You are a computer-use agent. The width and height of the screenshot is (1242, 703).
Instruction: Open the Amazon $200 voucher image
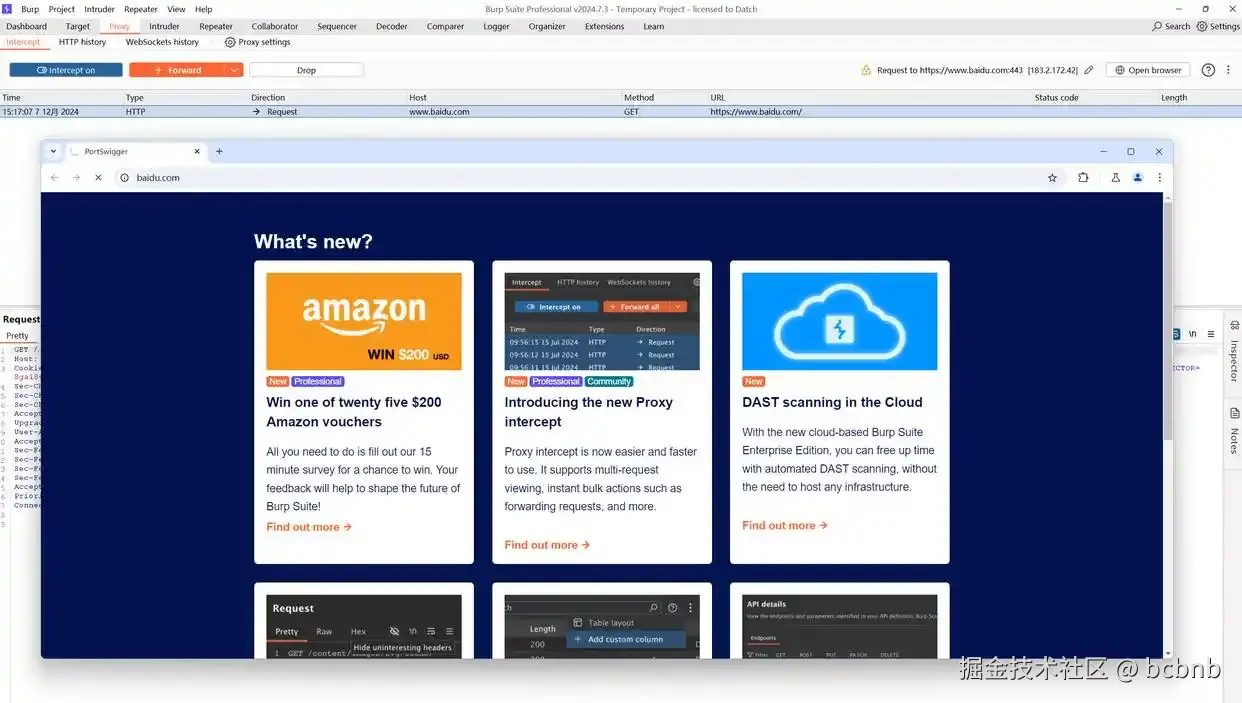[x=364, y=321]
